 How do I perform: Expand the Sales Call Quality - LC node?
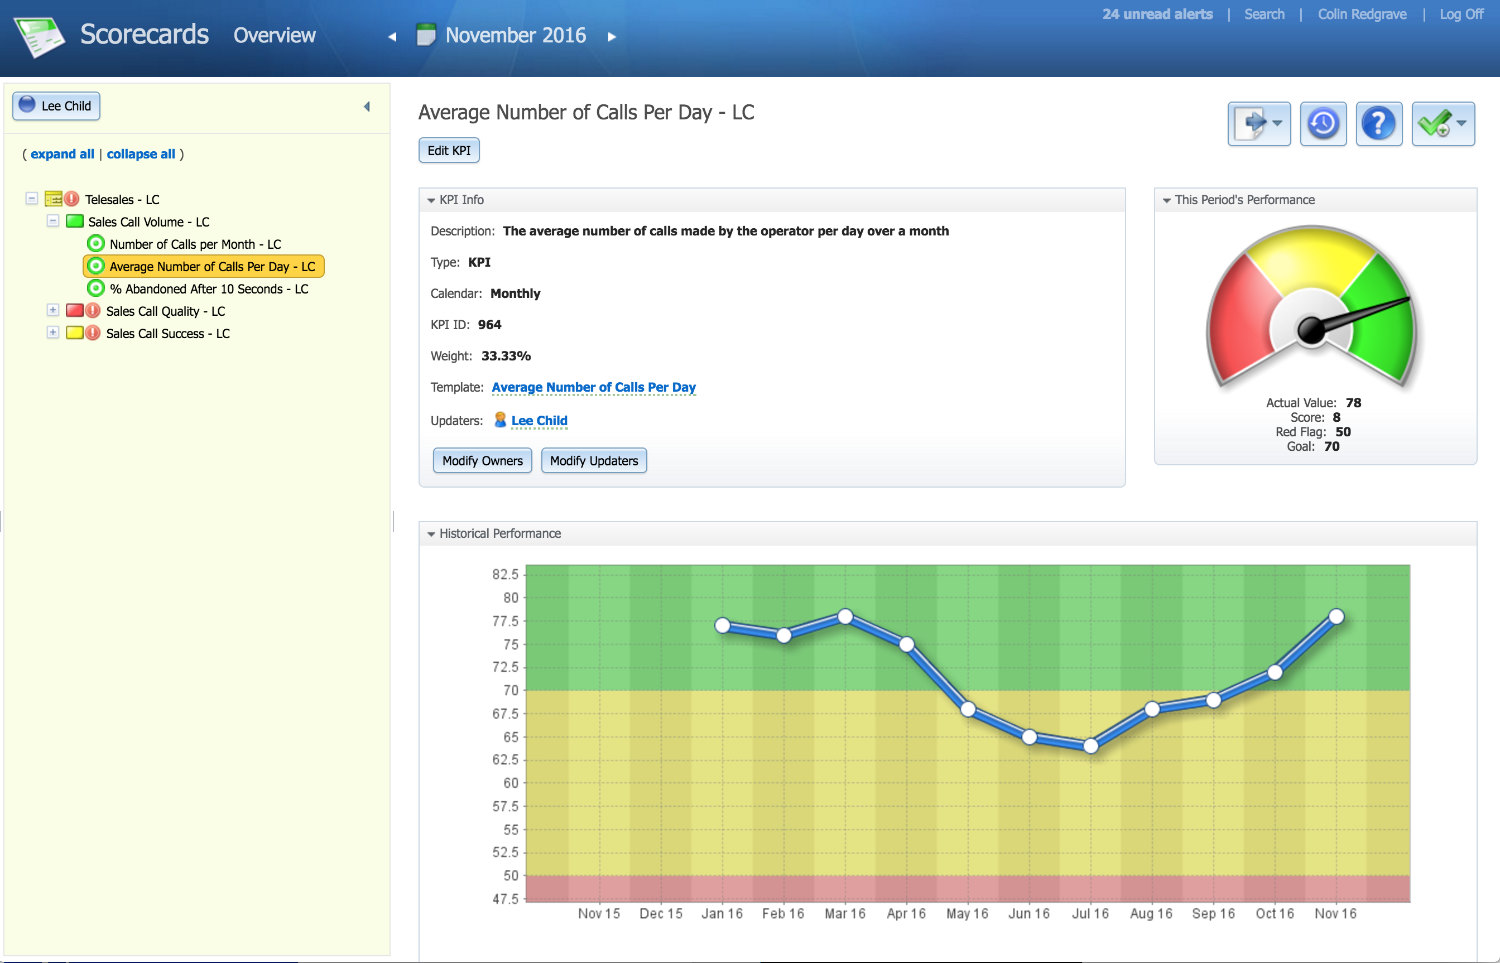(53, 310)
